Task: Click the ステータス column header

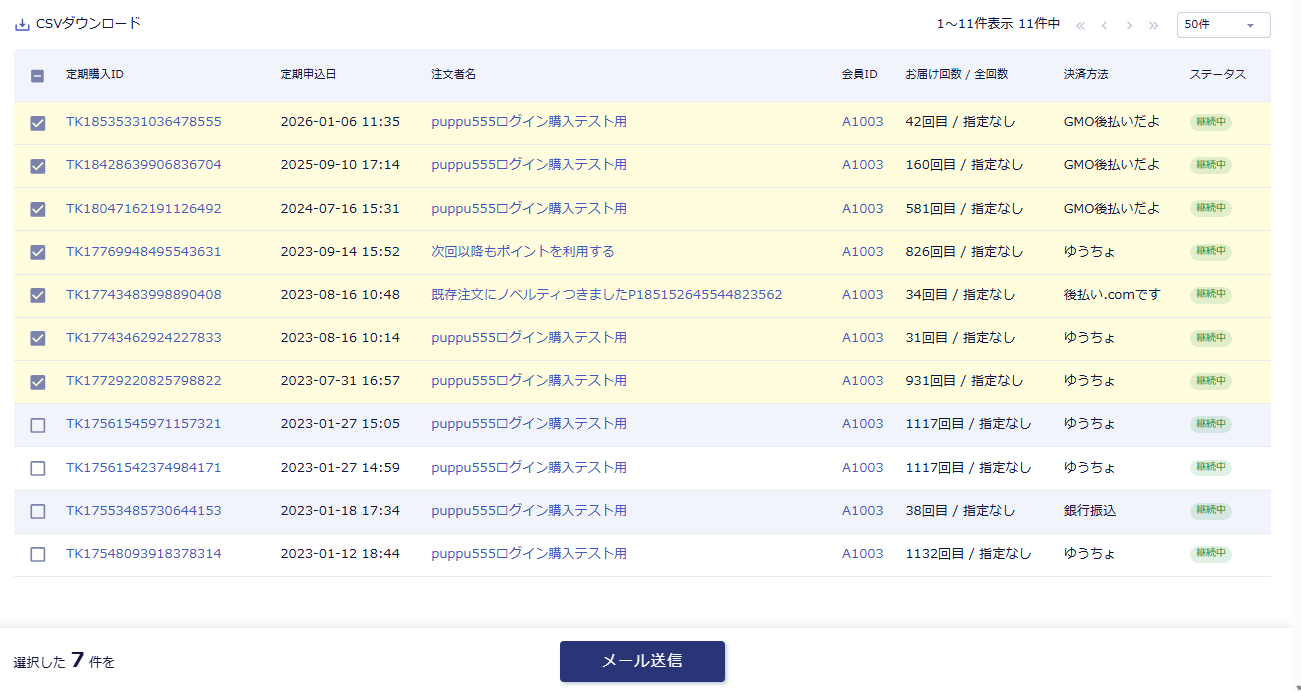Action: point(1217,75)
